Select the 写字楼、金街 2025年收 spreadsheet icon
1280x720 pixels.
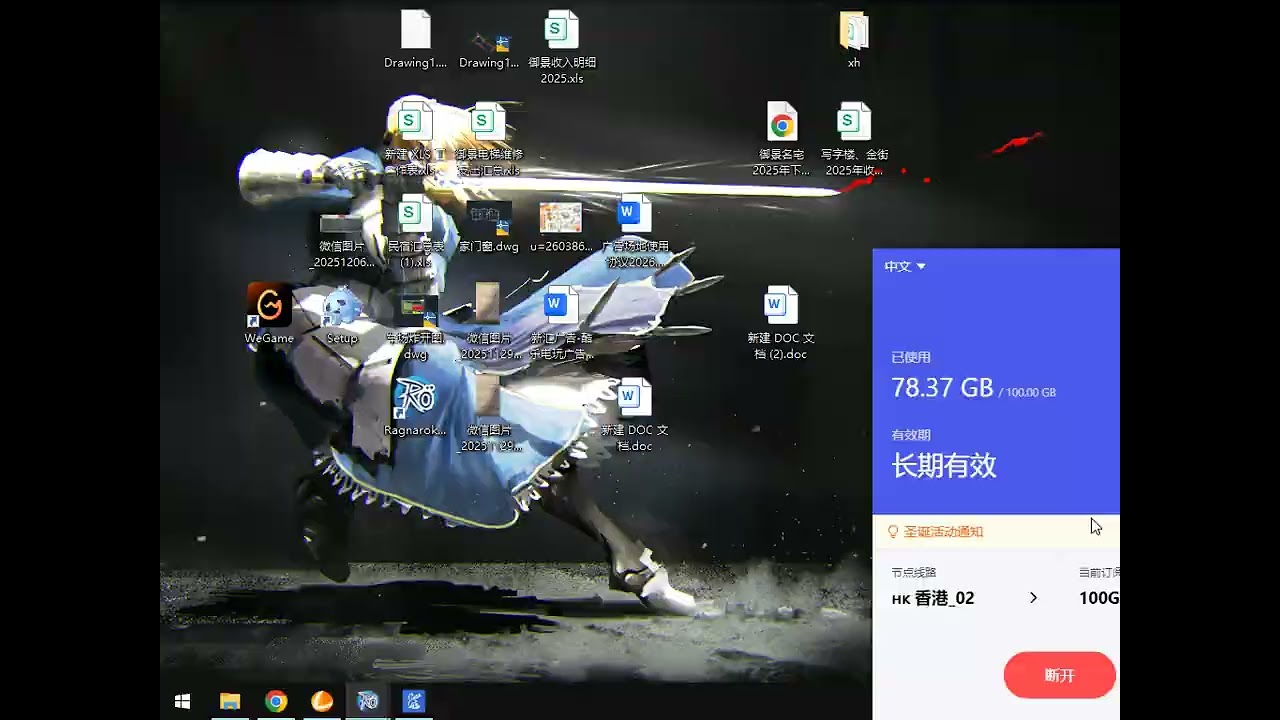click(854, 122)
